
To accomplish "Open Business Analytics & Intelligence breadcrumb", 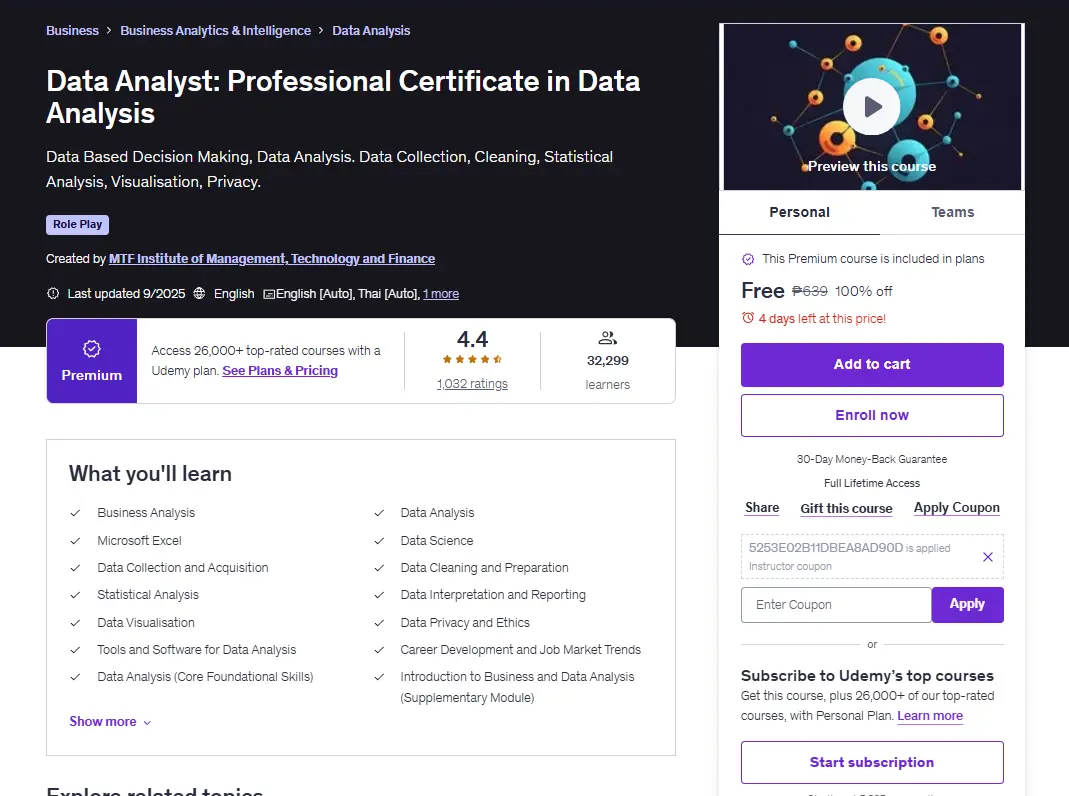I will pyautogui.click(x=215, y=31).
